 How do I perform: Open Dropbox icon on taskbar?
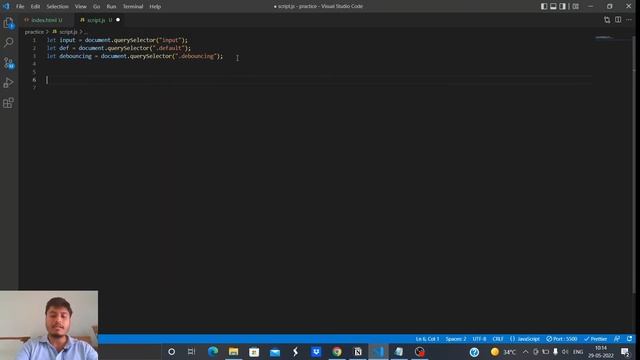[316, 351]
